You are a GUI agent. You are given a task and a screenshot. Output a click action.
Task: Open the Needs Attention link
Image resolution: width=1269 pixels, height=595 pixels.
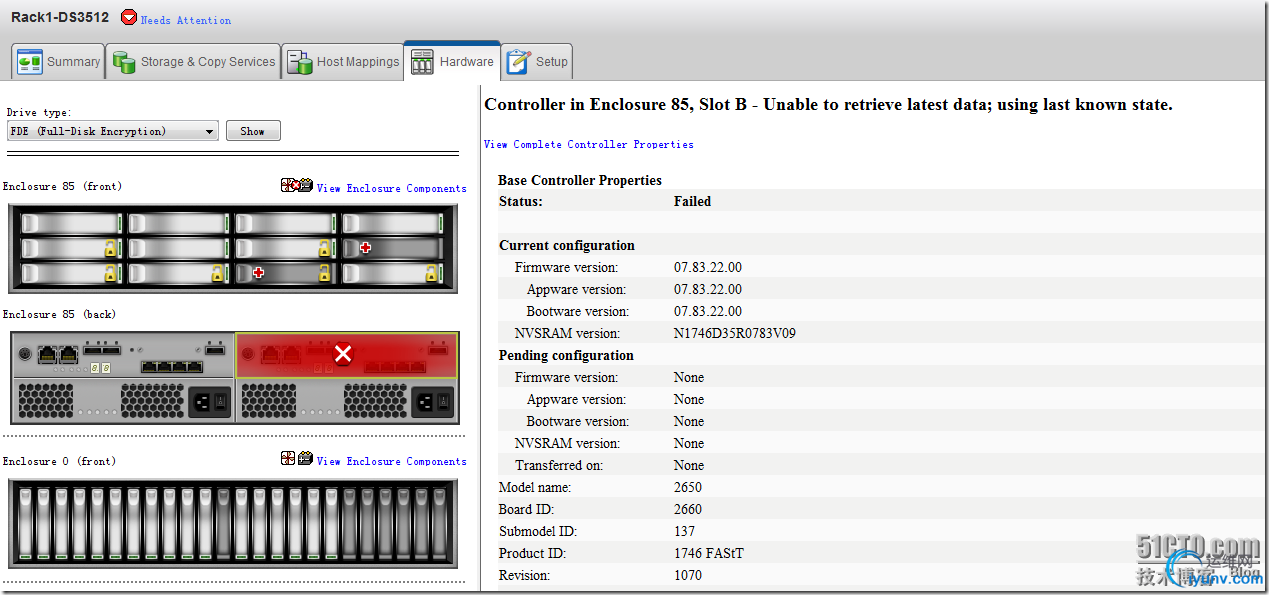[186, 20]
